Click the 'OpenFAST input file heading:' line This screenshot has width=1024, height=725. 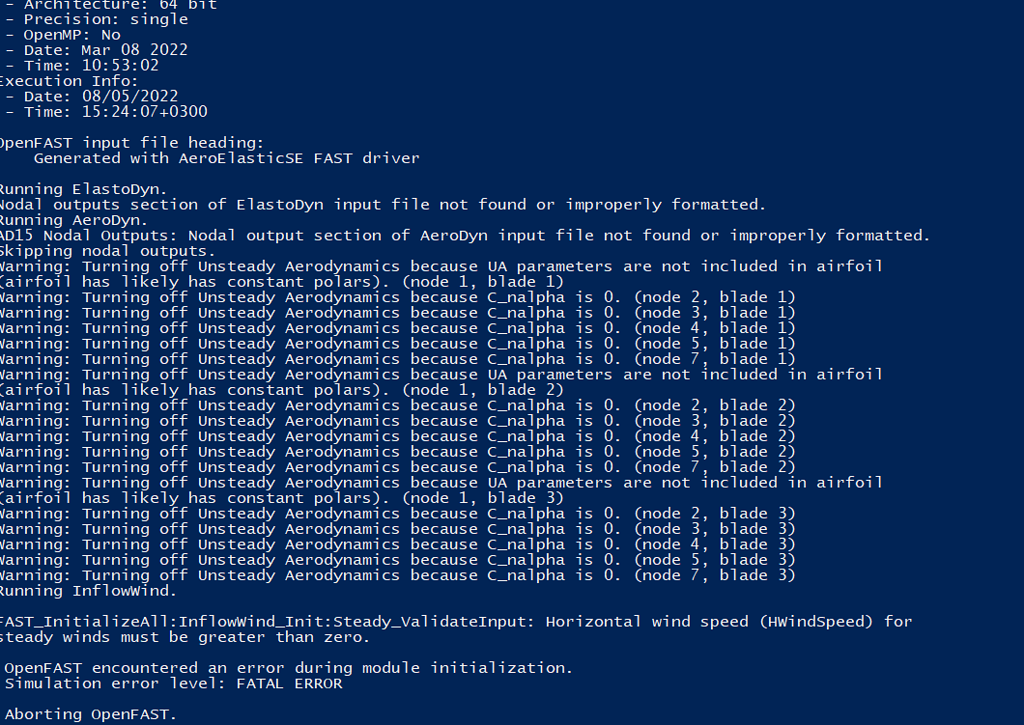131,143
